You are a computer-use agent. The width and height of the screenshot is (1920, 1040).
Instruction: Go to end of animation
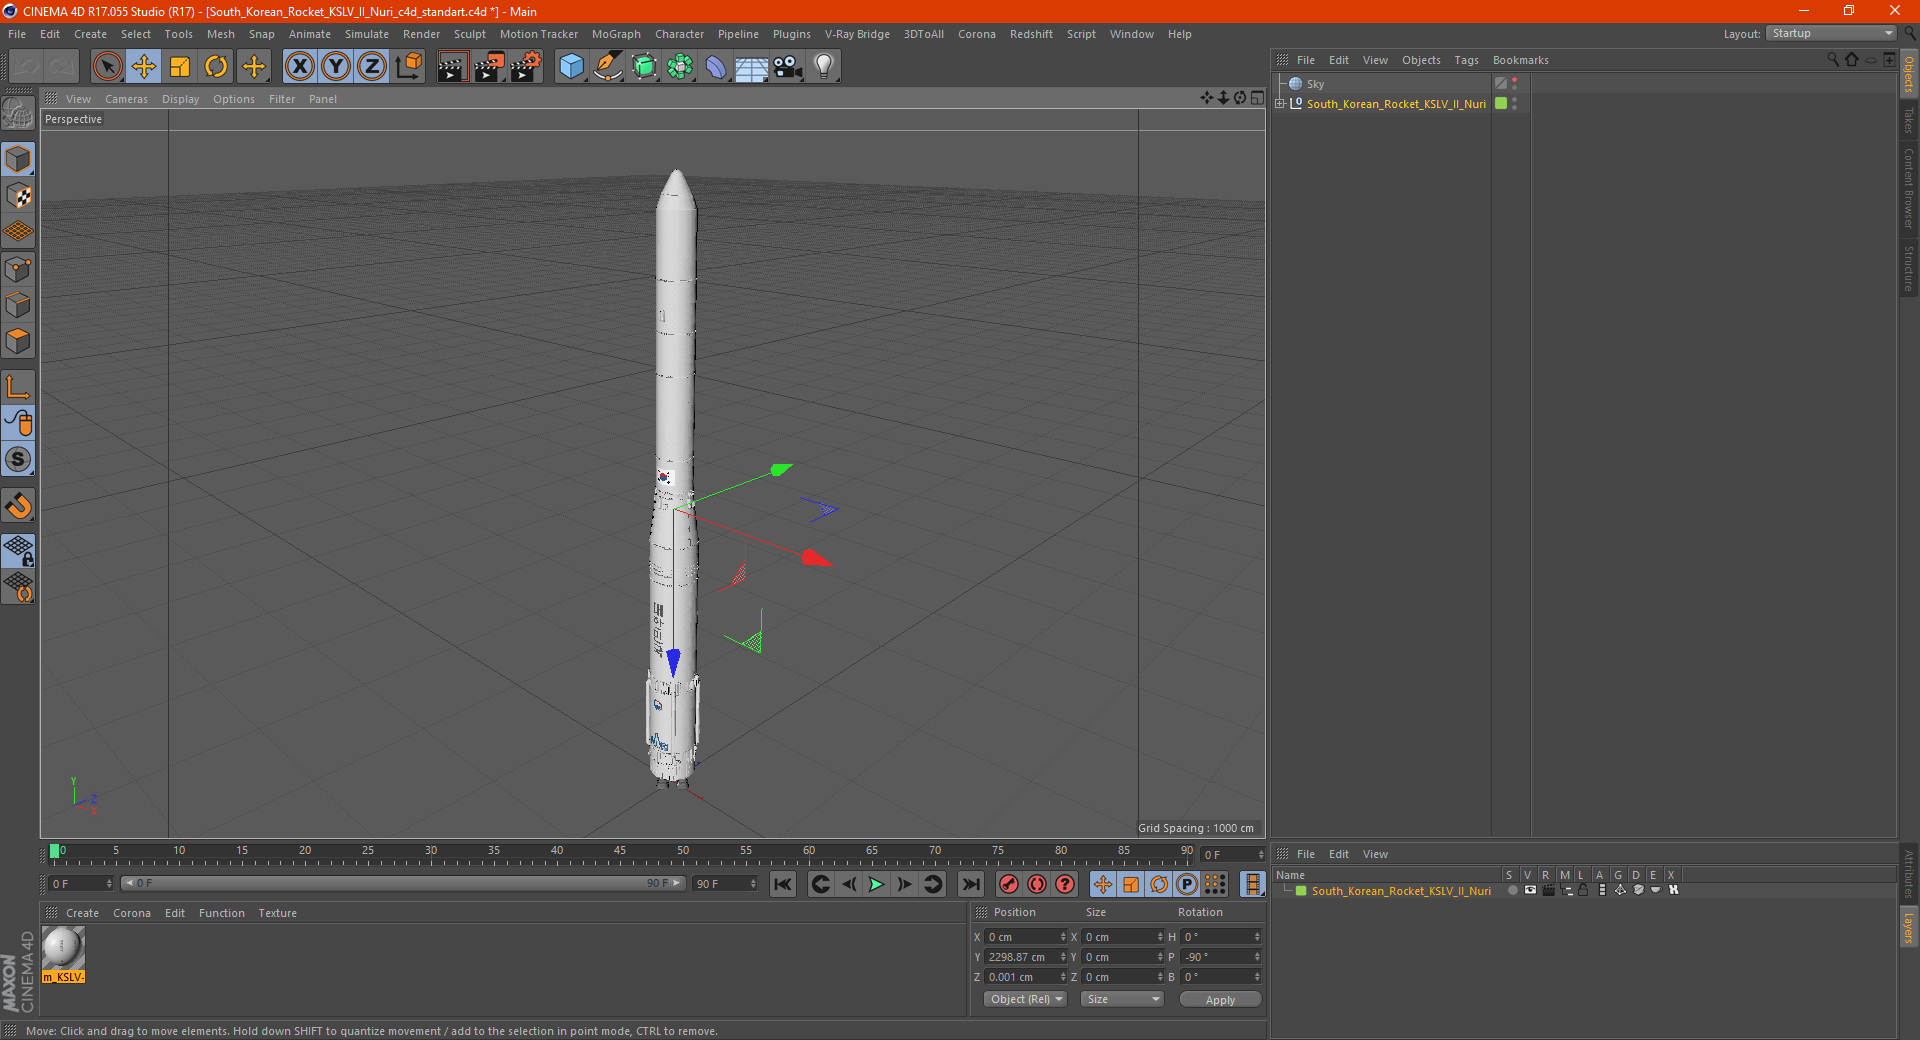click(970, 884)
